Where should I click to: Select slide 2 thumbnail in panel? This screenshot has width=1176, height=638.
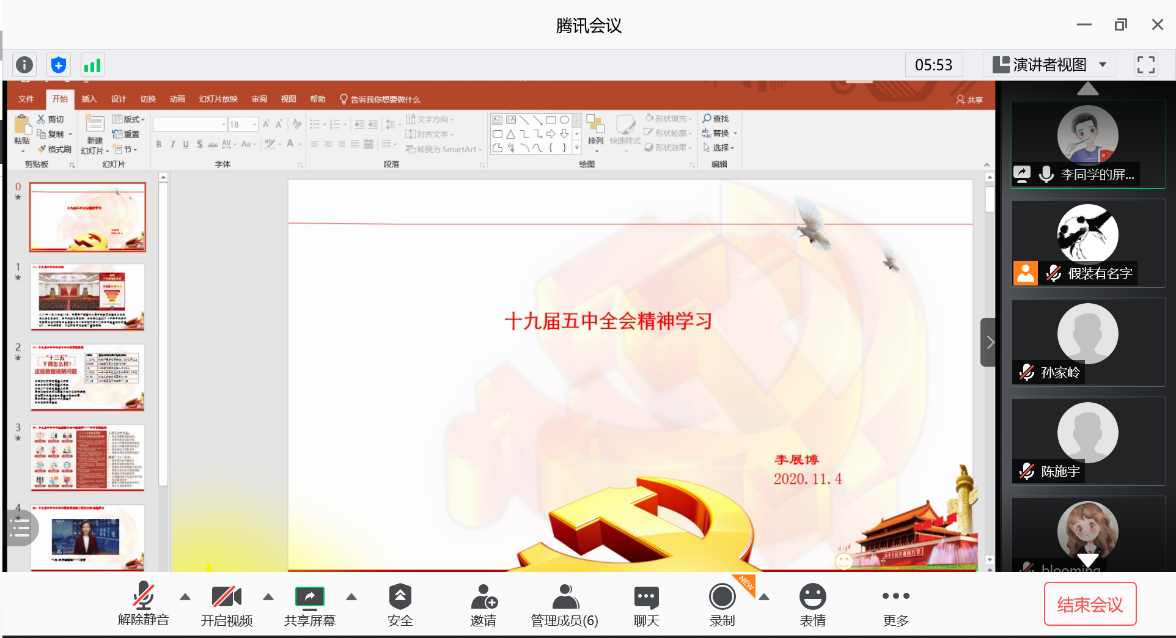point(87,377)
